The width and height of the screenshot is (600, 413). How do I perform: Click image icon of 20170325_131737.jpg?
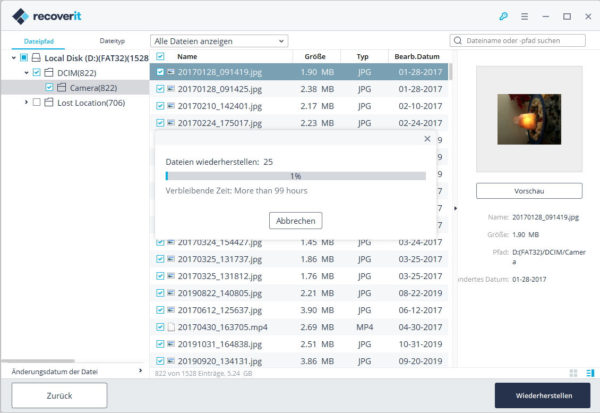pos(171,259)
